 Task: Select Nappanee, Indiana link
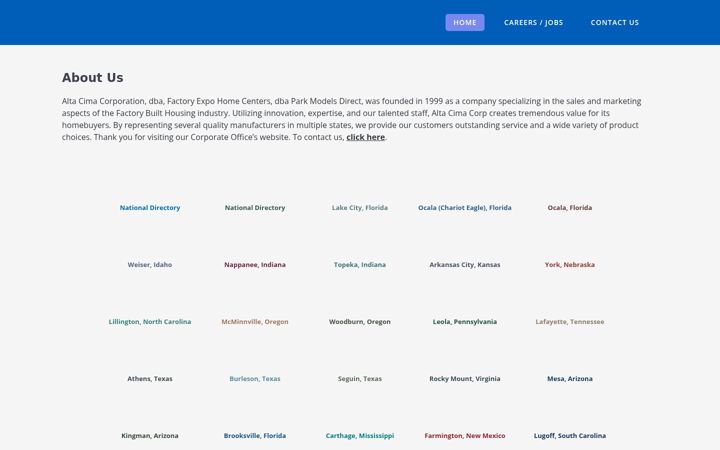(x=255, y=264)
